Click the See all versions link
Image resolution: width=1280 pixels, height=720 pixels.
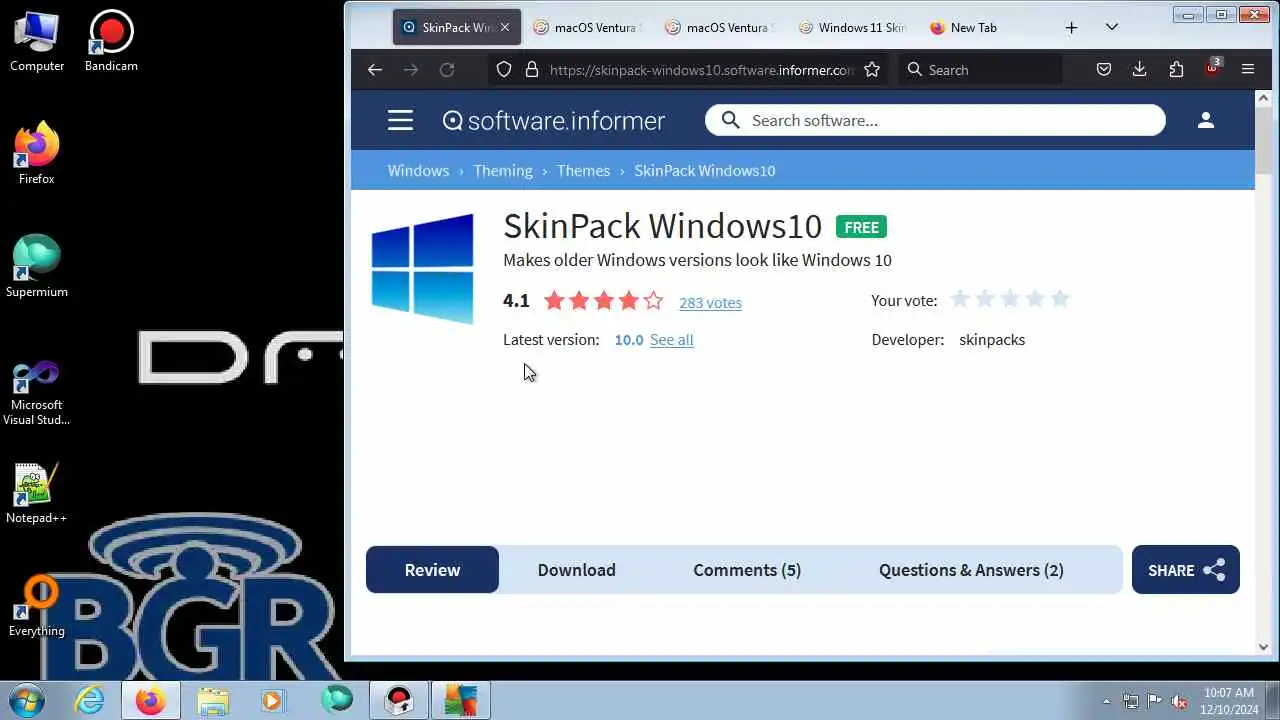point(671,340)
